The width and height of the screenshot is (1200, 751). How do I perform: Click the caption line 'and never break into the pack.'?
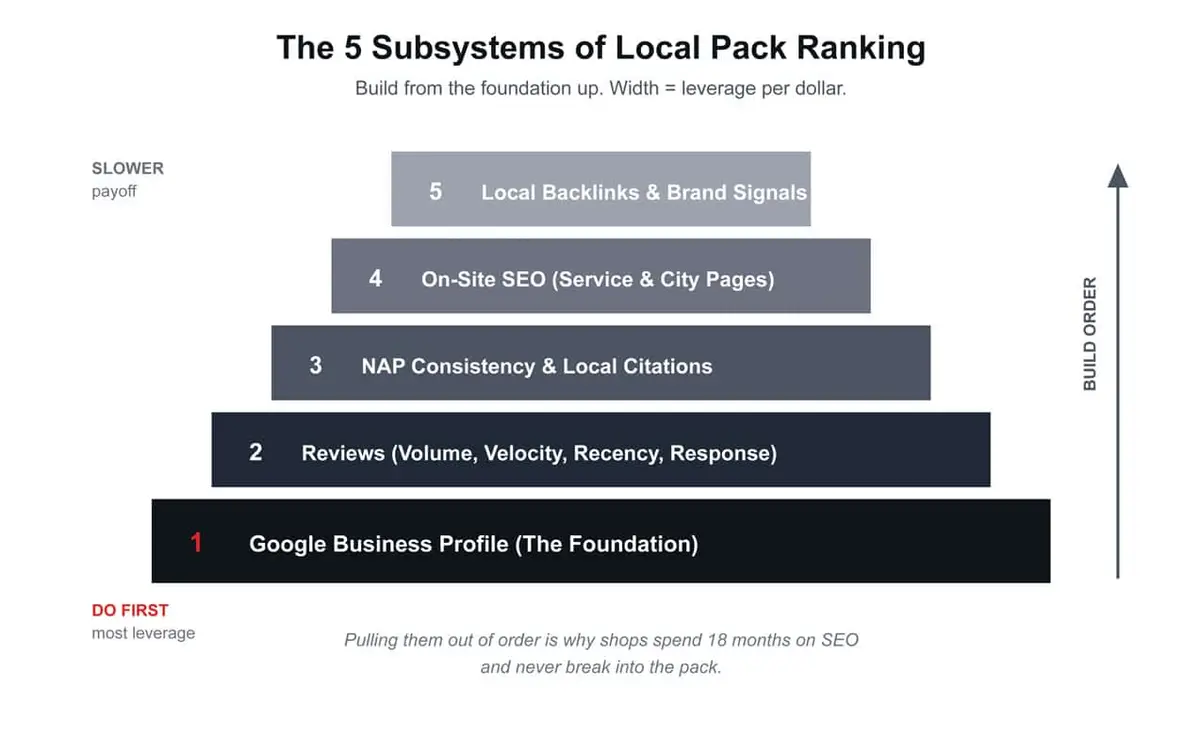coord(601,667)
